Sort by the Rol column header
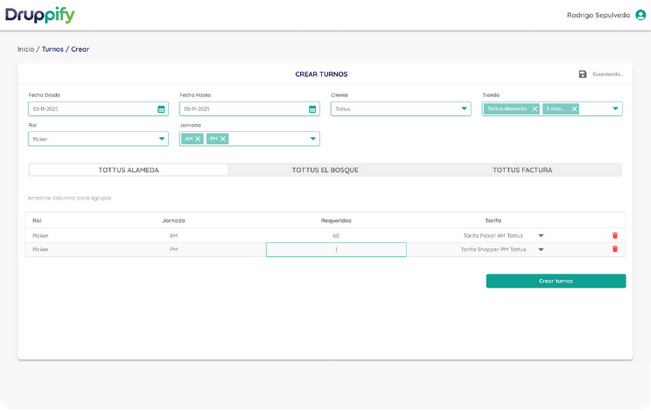This screenshot has width=651, height=411. point(37,220)
